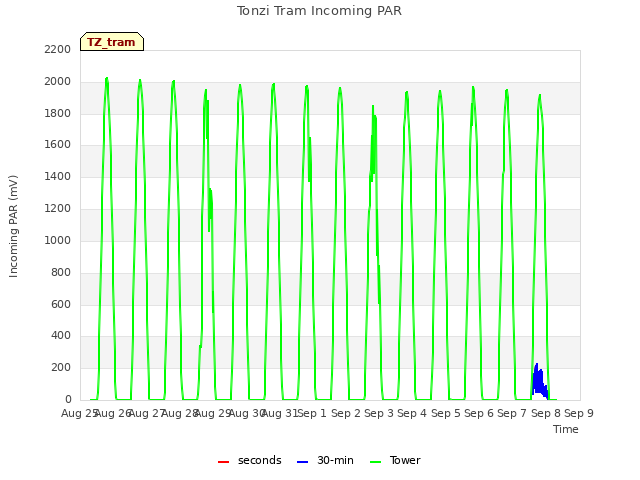Image resolution: width=640 pixels, height=480 pixels.
Task: Click the 1200 y-axis tick label
Action: coord(58,208)
